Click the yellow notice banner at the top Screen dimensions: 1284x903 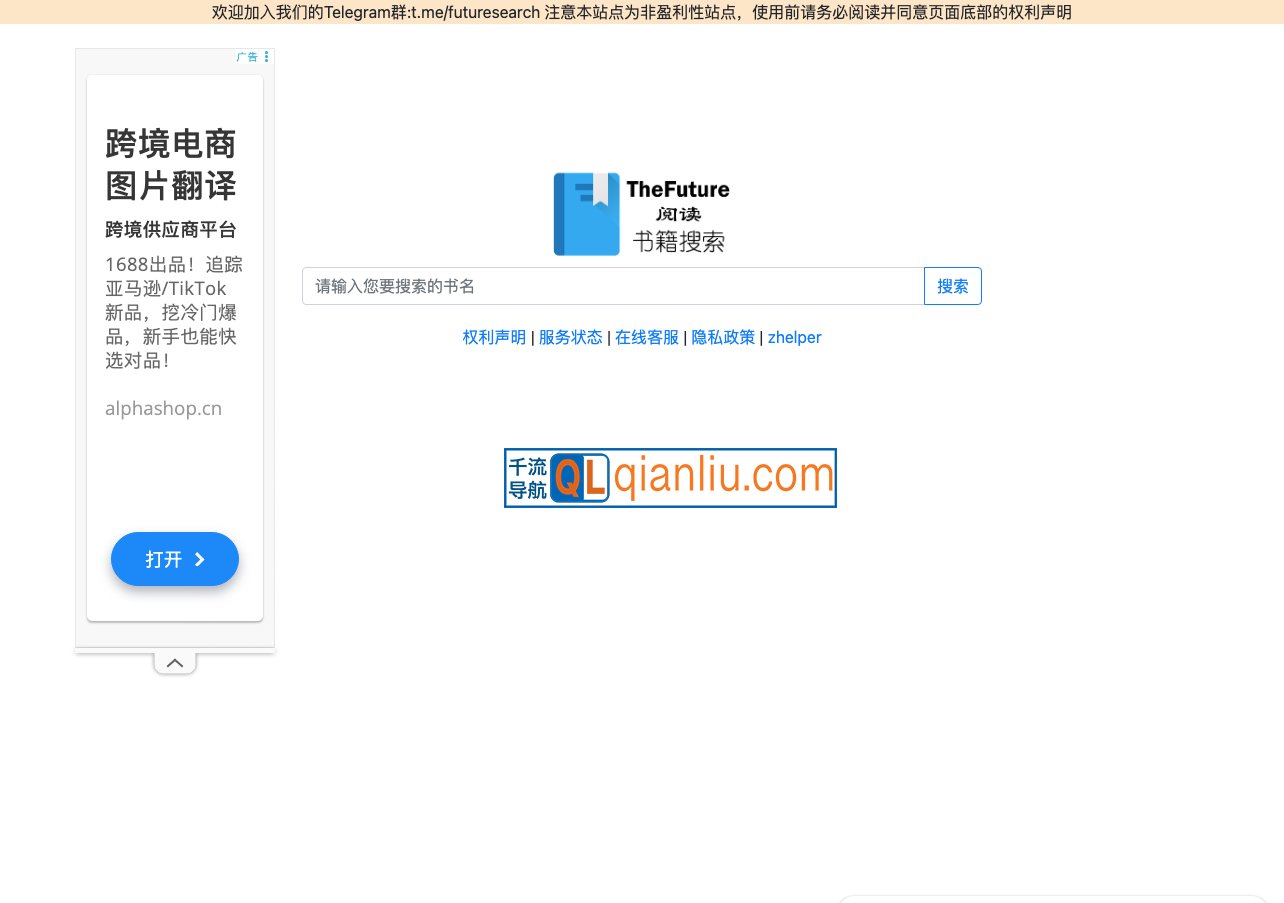[x=642, y=12]
